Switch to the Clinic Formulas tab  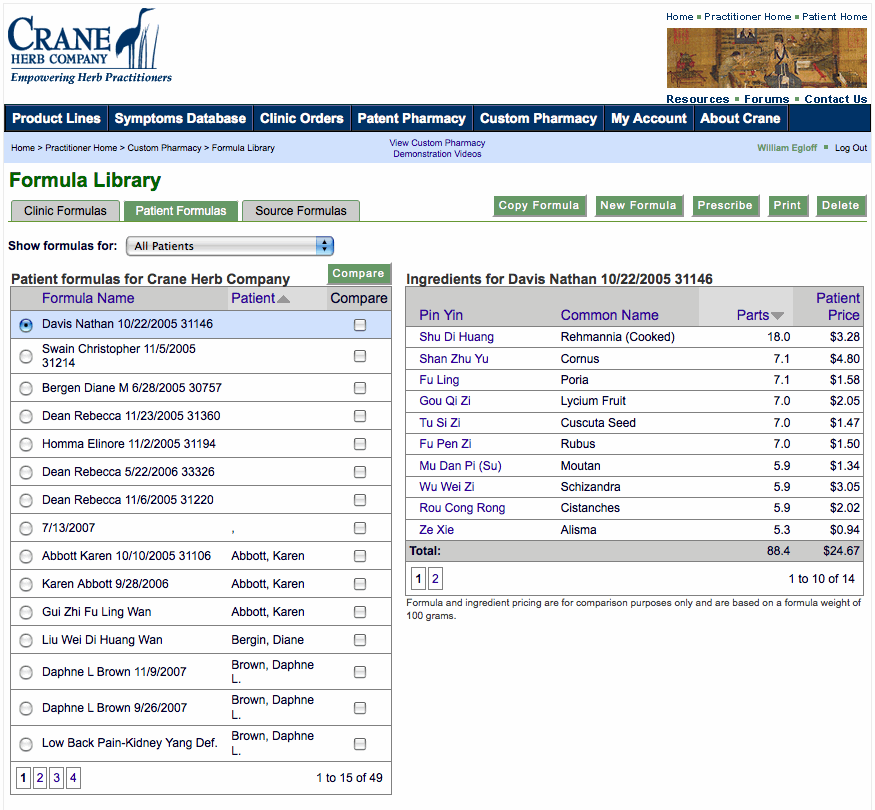point(65,211)
